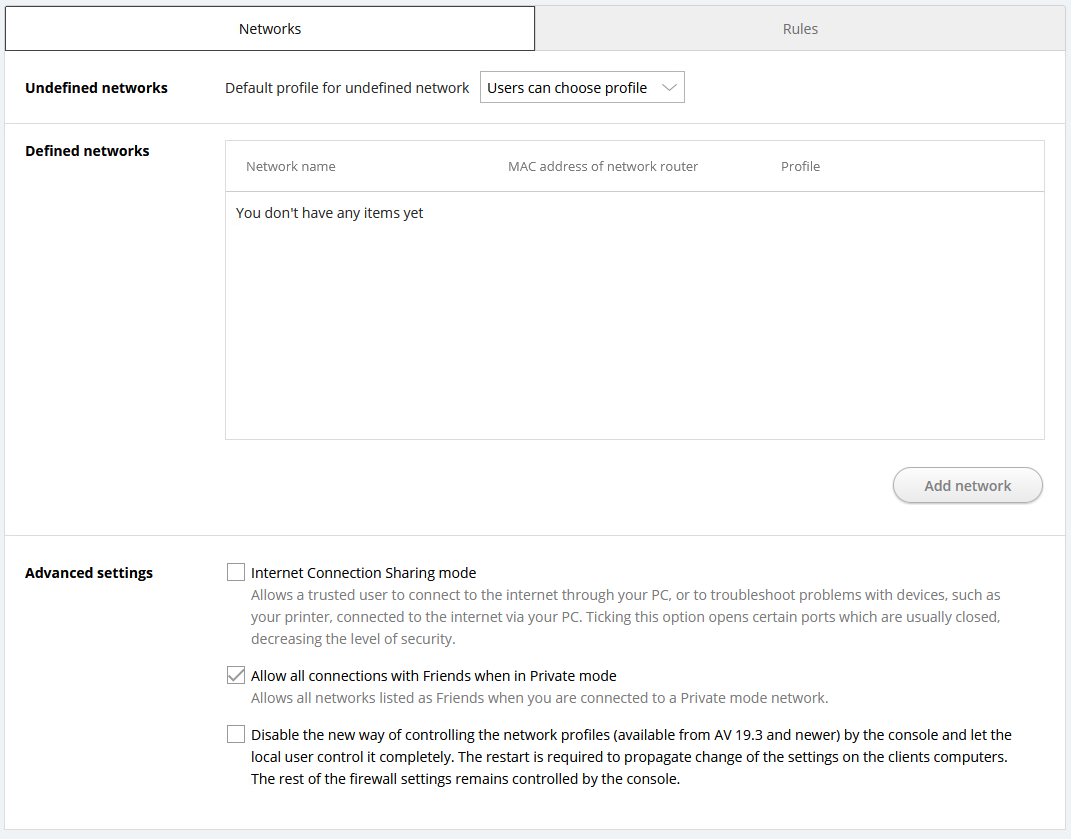Click the Undefined networks section label
Image resolution: width=1071 pixels, height=839 pixels.
pyautogui.click(x=96, y=87)
